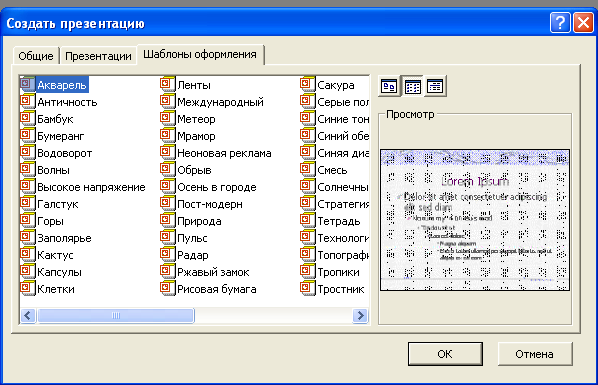598x385 pixels.
Task: Click the Отмена button
Action: [534, 354]
